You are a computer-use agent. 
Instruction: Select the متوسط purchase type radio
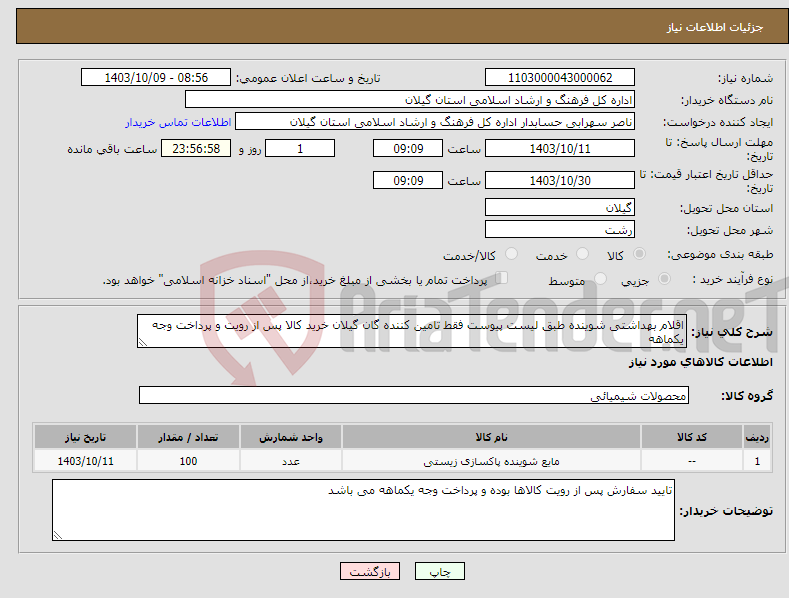(x=600, y=278)
